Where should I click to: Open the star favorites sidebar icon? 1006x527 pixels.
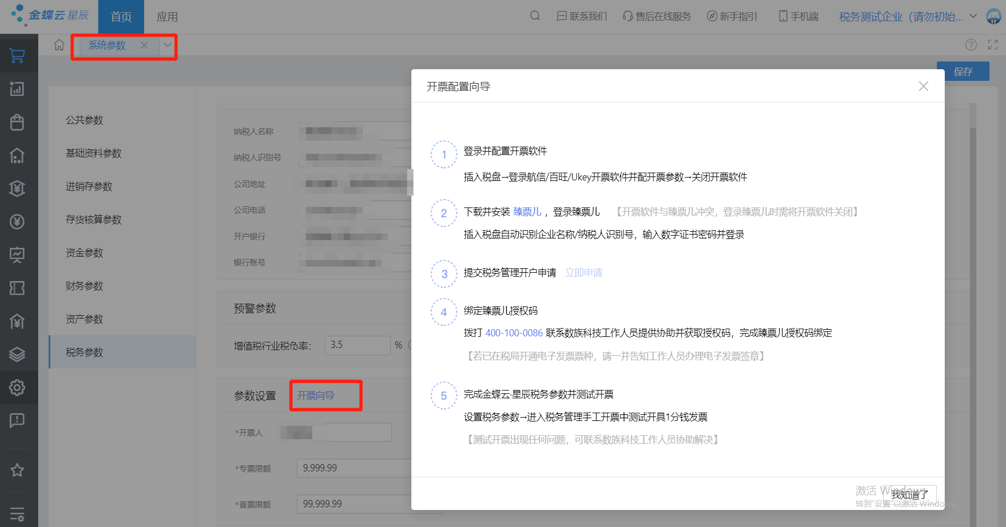17,470
